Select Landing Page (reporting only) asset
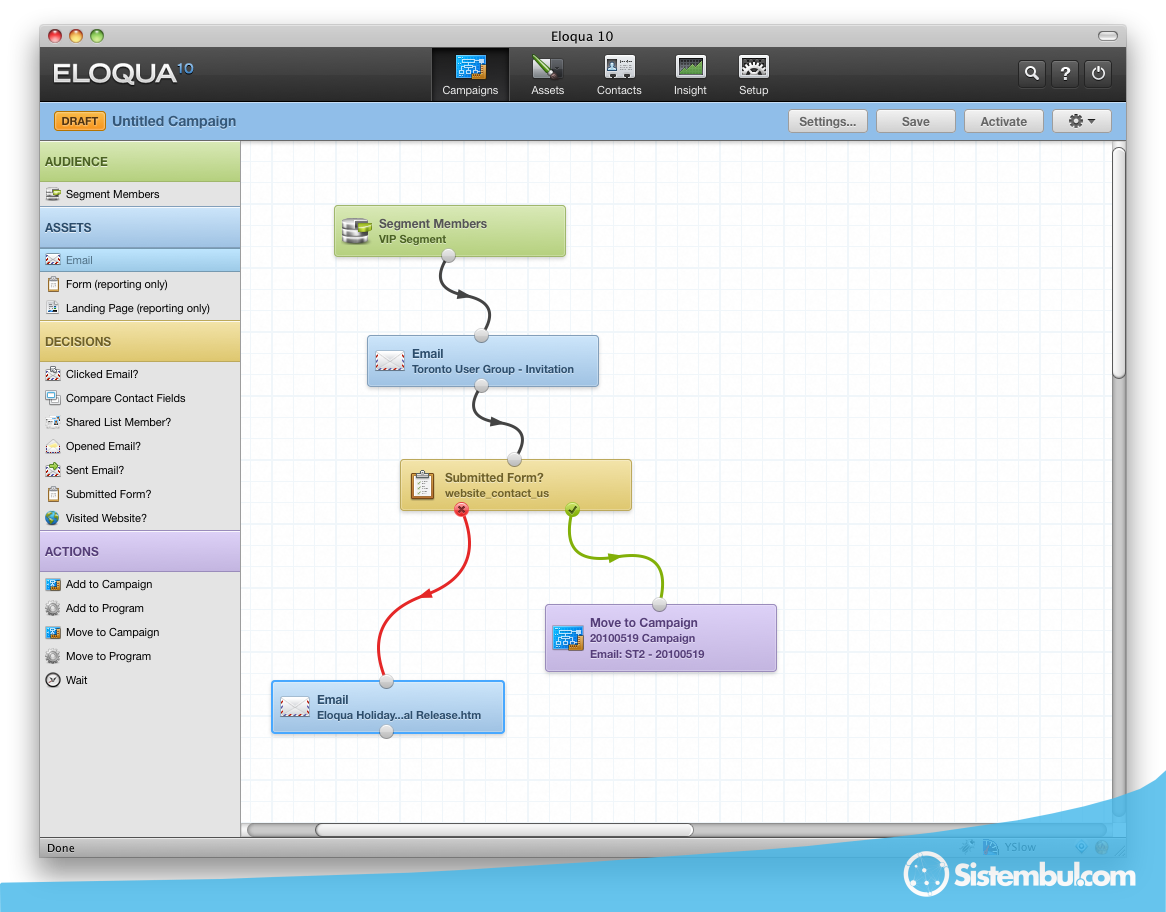1166x912 pixels. tap(140, 308)
